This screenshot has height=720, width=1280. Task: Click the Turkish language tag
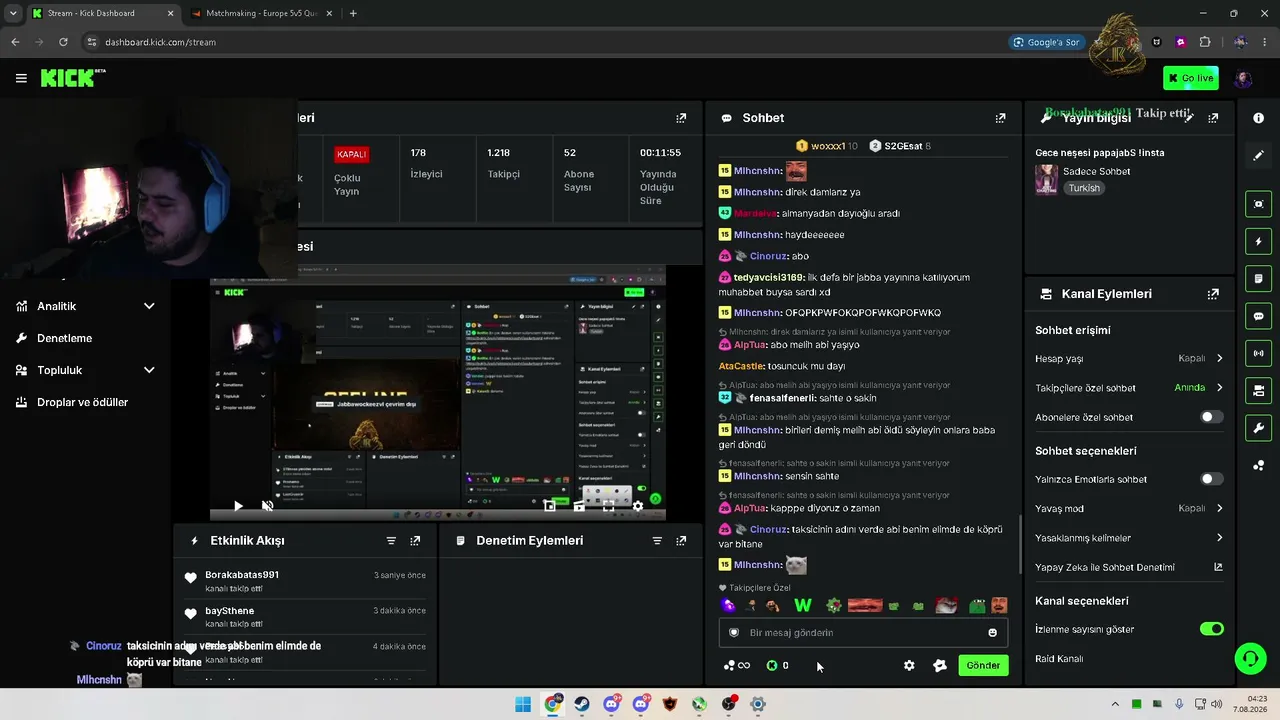(1083, 188)
